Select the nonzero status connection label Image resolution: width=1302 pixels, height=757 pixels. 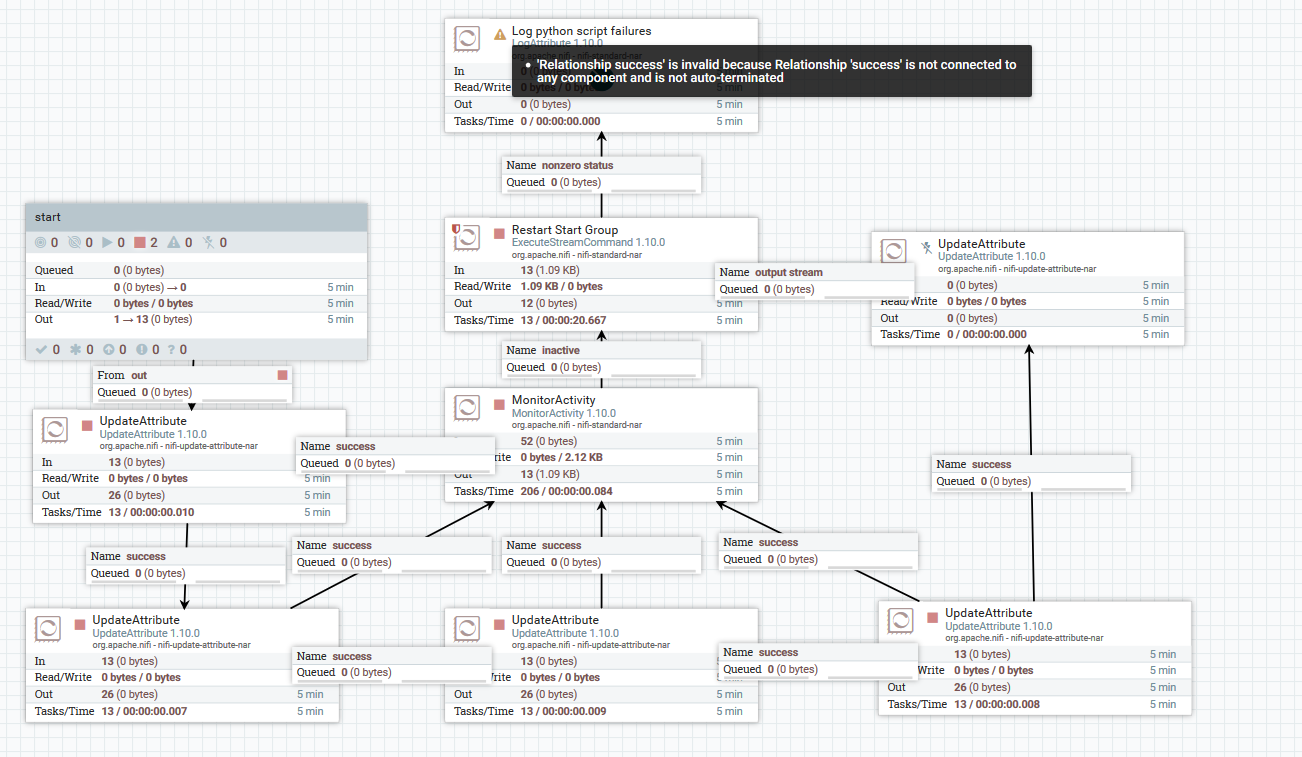pos(601,174)
